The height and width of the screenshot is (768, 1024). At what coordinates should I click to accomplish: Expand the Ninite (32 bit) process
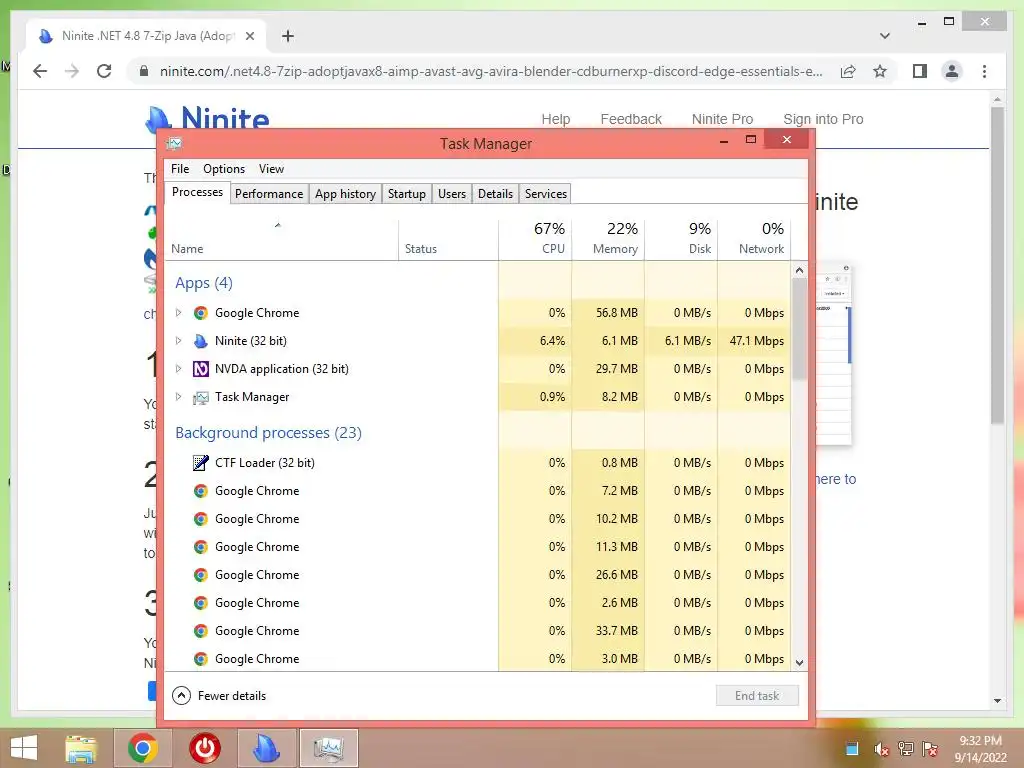click(178, 340)
